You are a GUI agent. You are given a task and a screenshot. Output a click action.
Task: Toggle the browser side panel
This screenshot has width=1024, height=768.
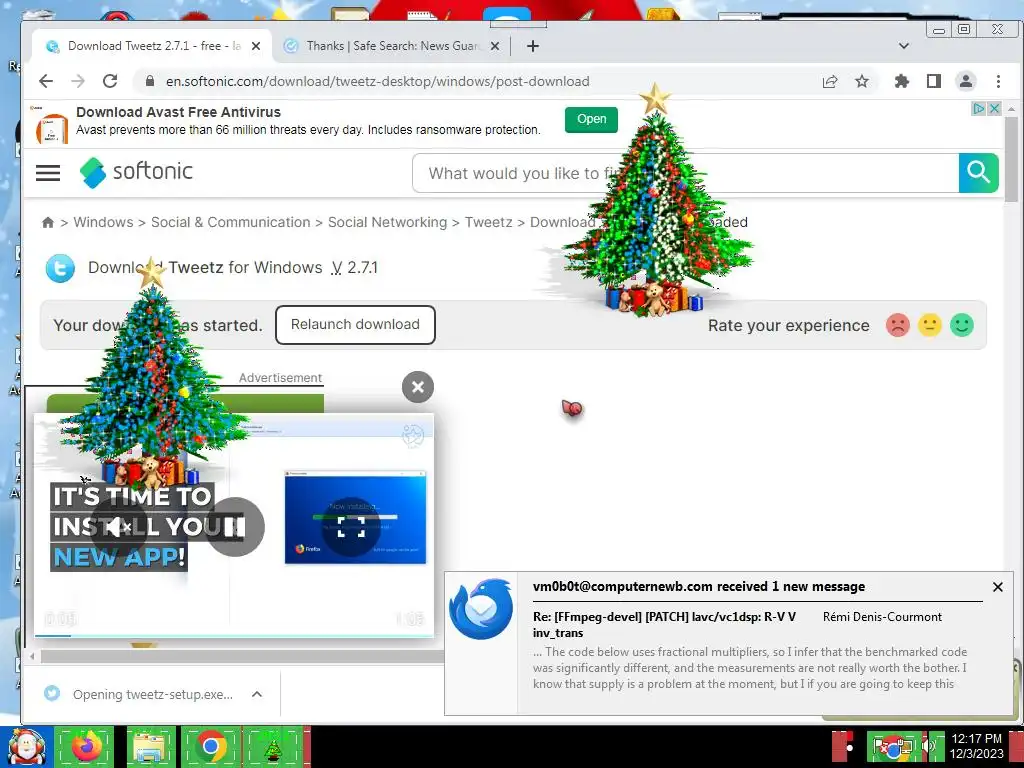[x=934, y=82]
